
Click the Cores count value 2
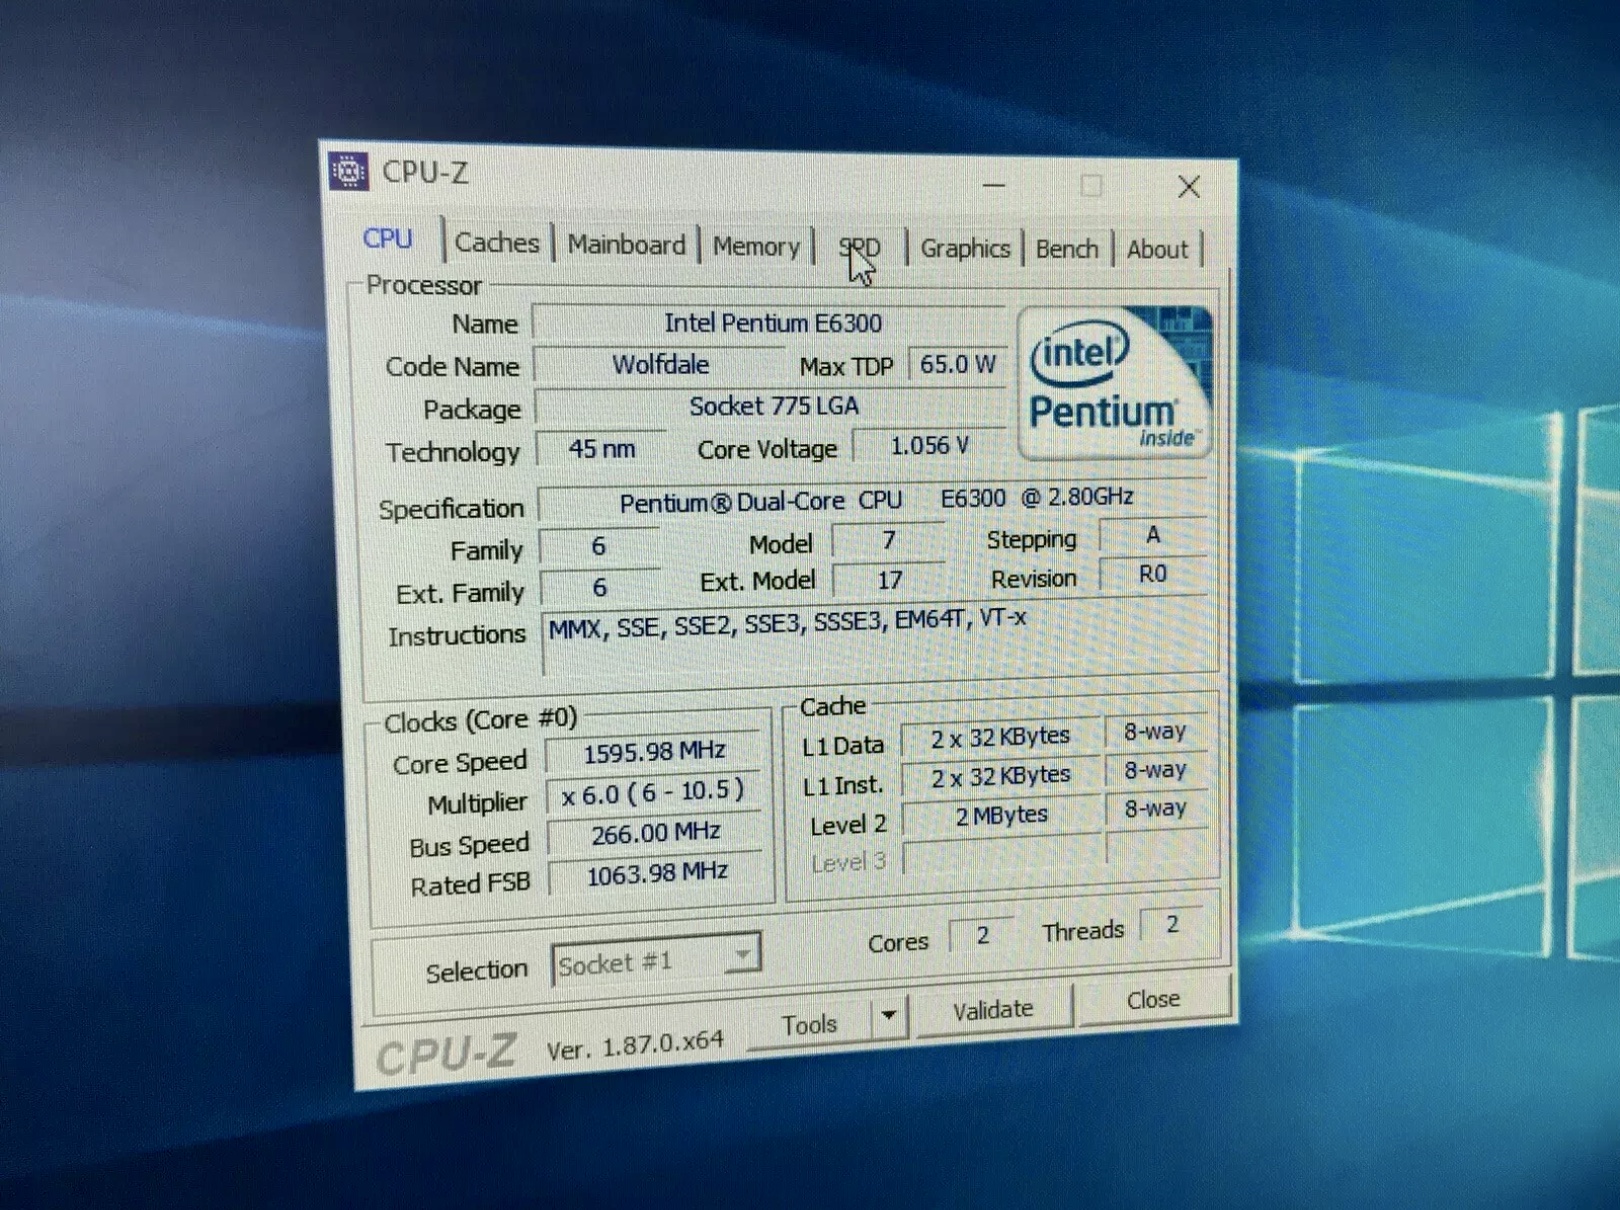(983, 935)
